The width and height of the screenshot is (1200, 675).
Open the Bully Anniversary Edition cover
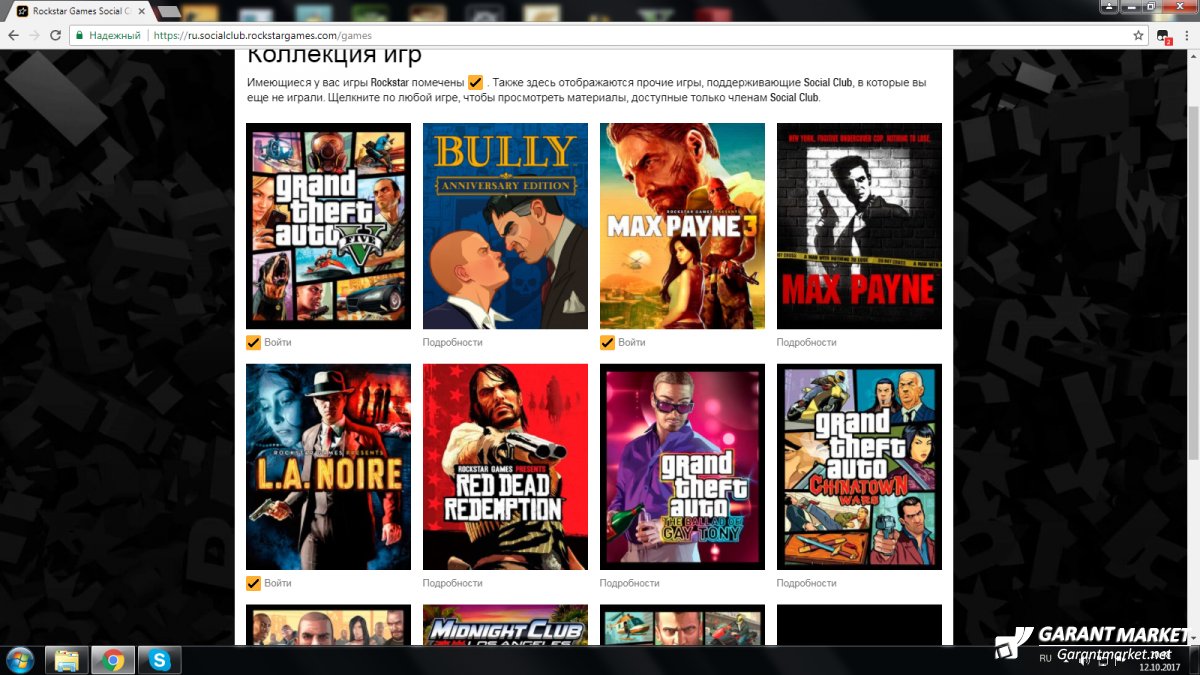pos(505,226)
